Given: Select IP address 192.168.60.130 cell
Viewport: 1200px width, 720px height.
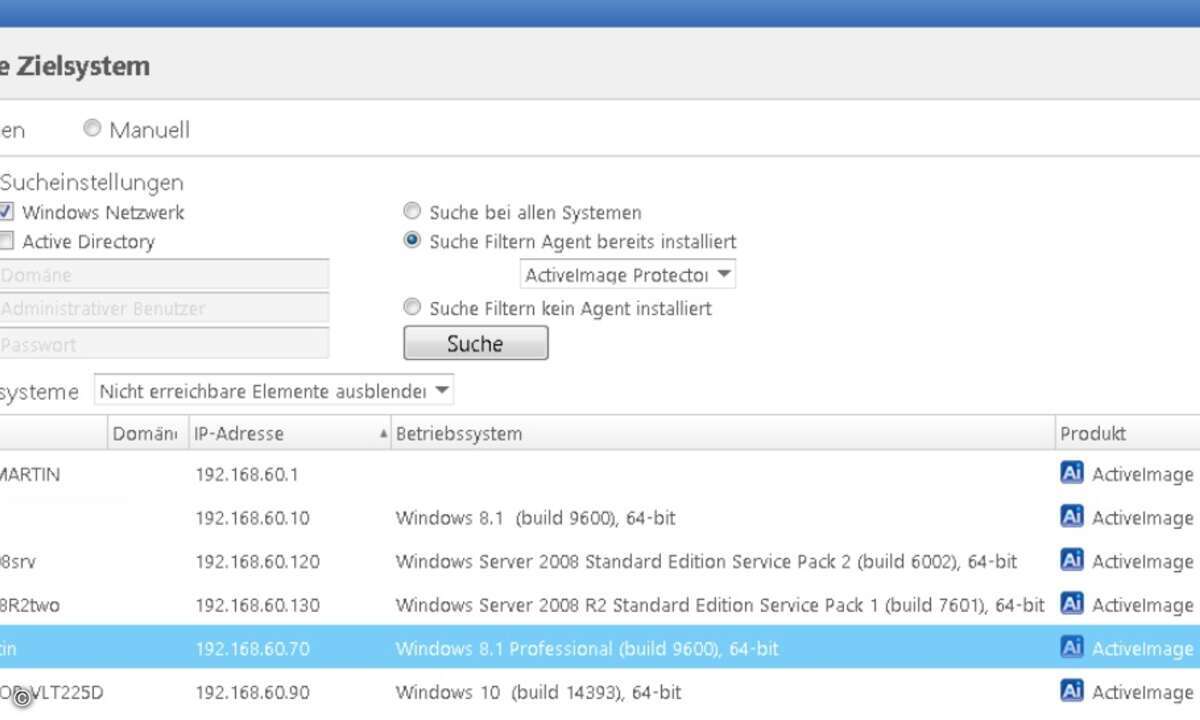Looking at the screenshot, I should tap(257, 605).
